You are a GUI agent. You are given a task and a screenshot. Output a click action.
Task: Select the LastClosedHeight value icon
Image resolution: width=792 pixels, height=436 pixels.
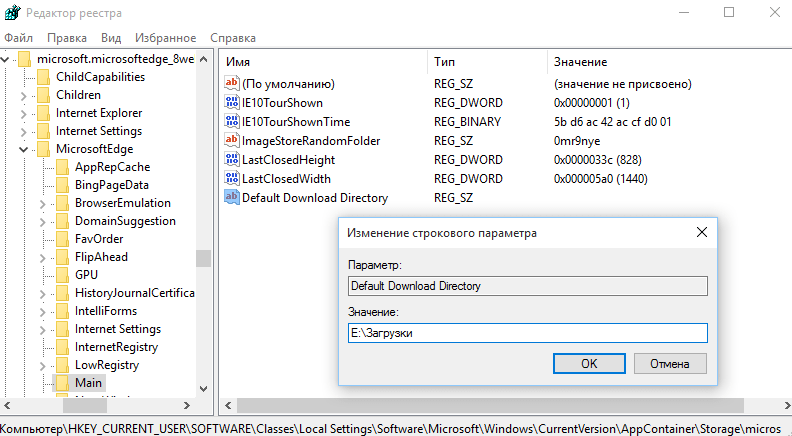click(232, 160)
